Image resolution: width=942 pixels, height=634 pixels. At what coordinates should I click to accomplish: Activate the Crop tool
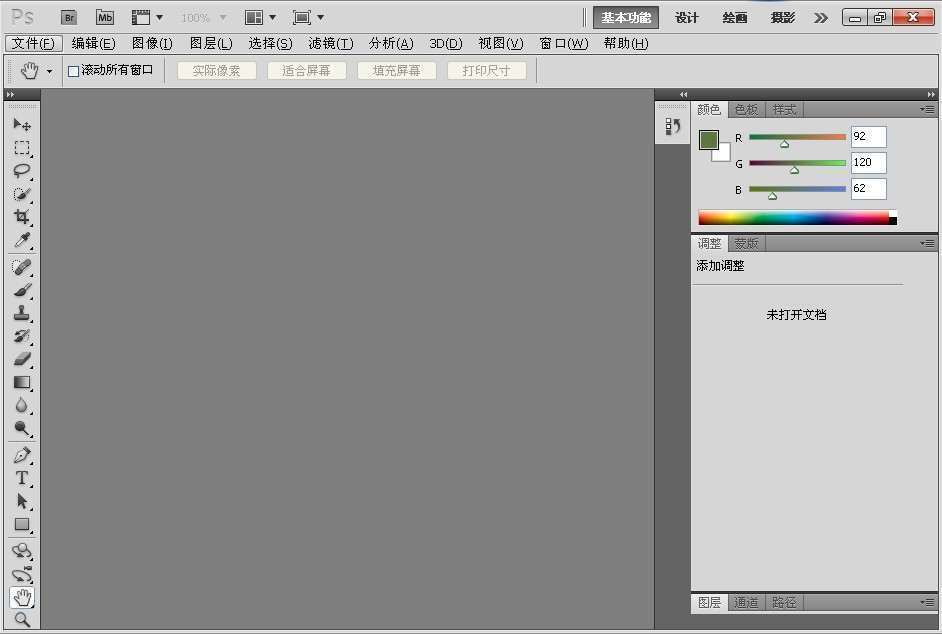[22, 217]
